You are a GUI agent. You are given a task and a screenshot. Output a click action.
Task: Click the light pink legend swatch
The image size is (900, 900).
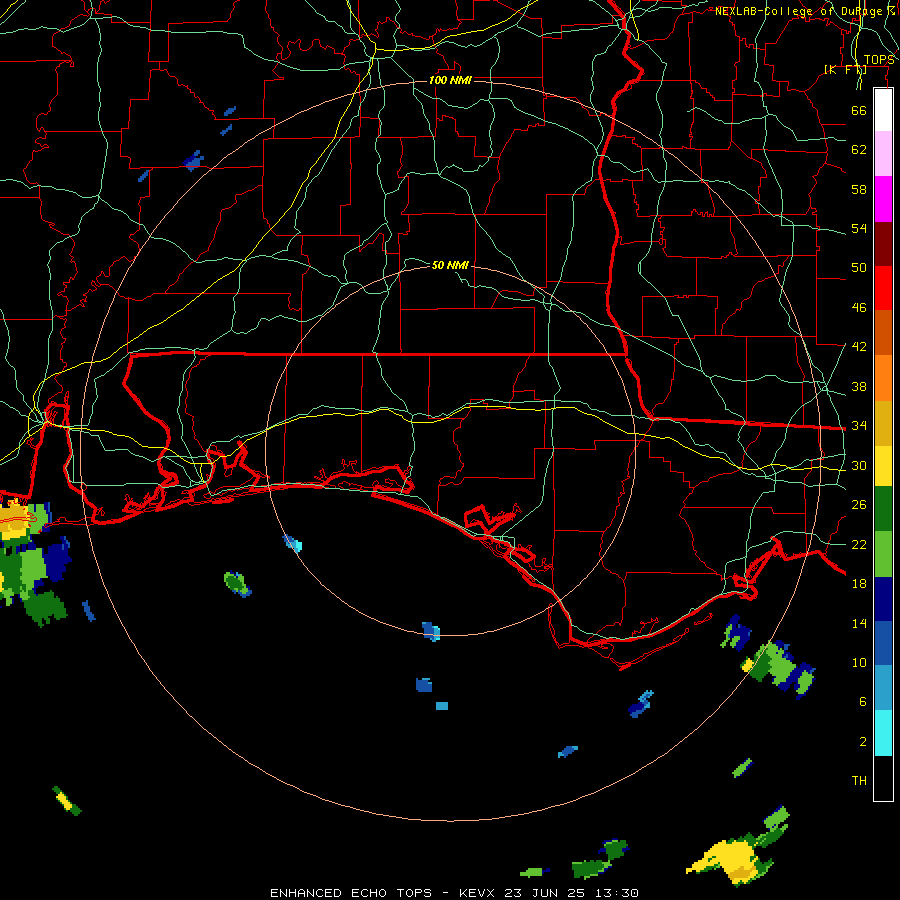[883, 153]
